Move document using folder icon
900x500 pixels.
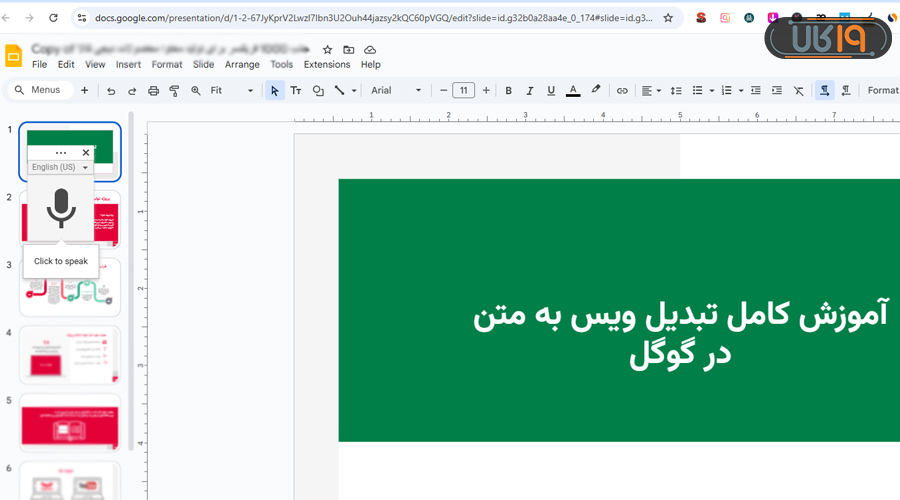(x=348, y=50)
